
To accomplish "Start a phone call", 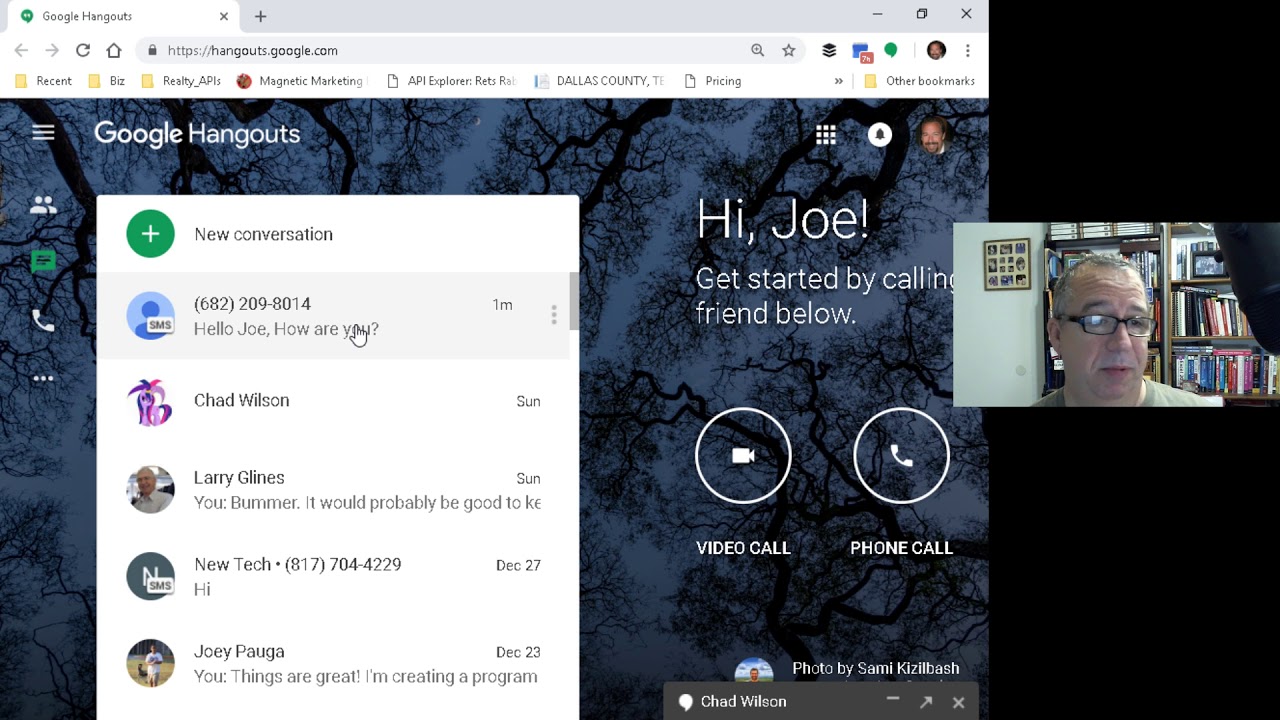I will [901, 455].
